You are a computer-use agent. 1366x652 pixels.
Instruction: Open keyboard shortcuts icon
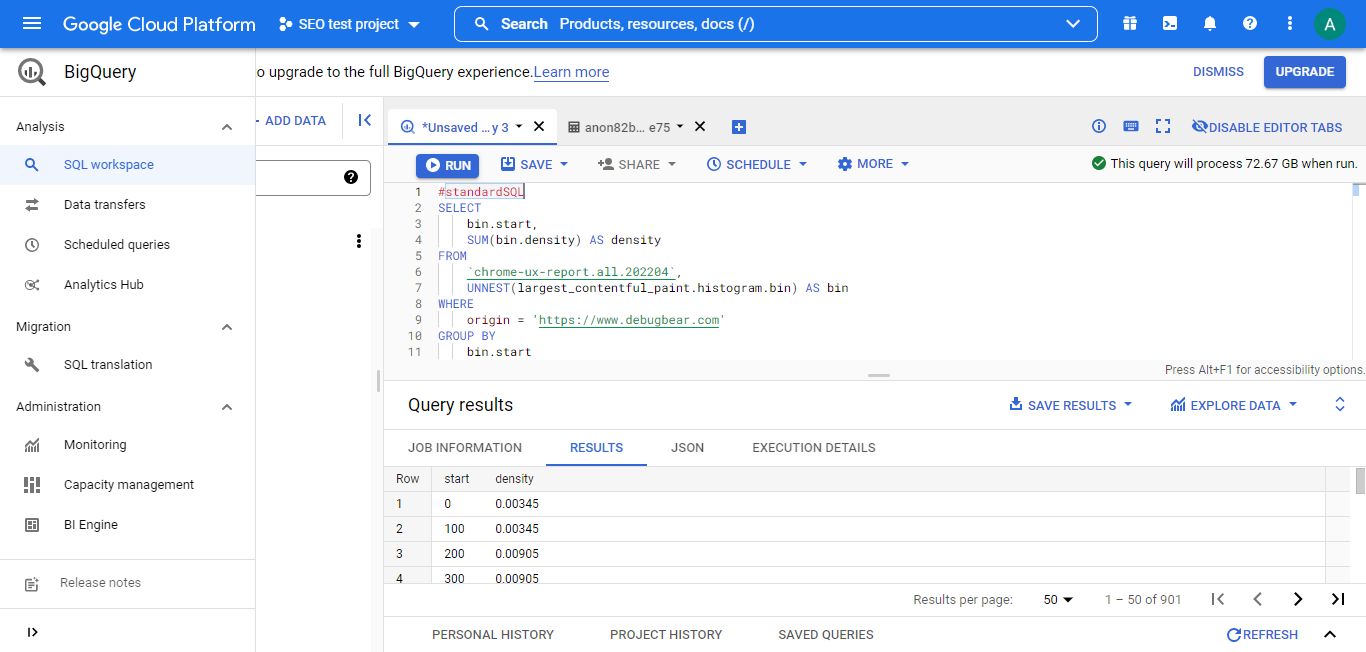click(x=1131, y=126)
